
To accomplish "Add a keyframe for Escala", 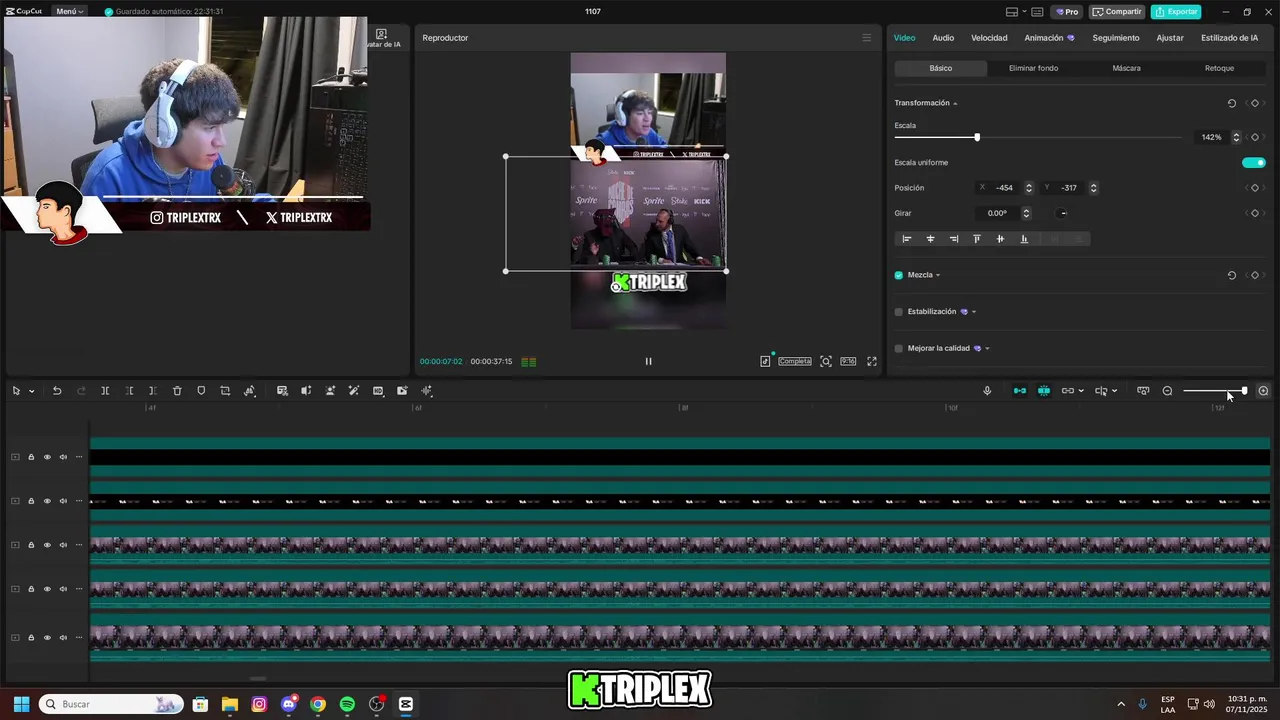I will tap(1255, 137).
